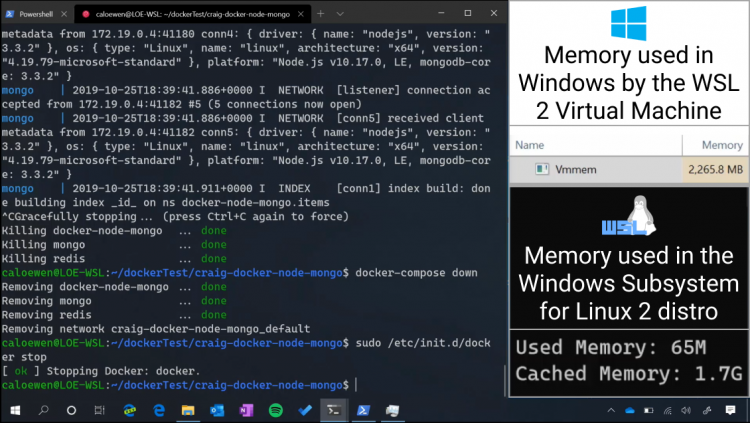This screenshot has height=423, width=750.
Task: Click the taskbar search magnifier icon
Action: click(43, 411)
